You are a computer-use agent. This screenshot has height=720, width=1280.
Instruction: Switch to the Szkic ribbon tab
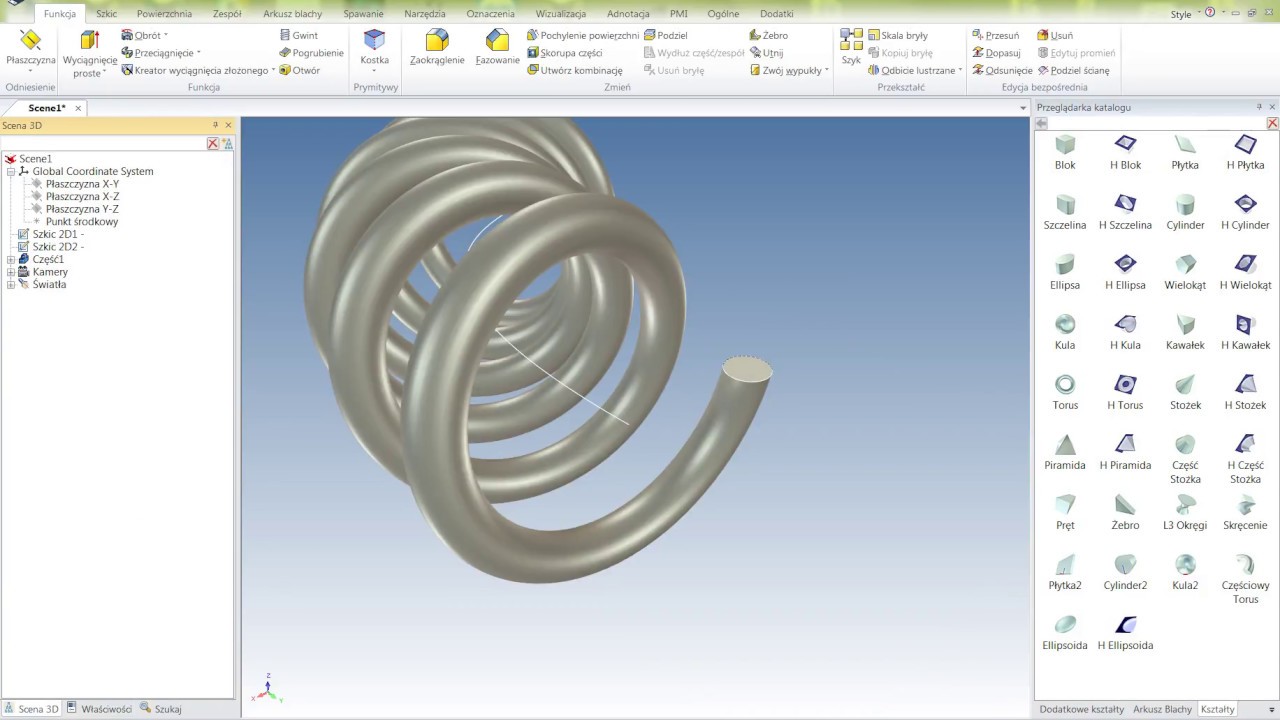coord(106,14)
